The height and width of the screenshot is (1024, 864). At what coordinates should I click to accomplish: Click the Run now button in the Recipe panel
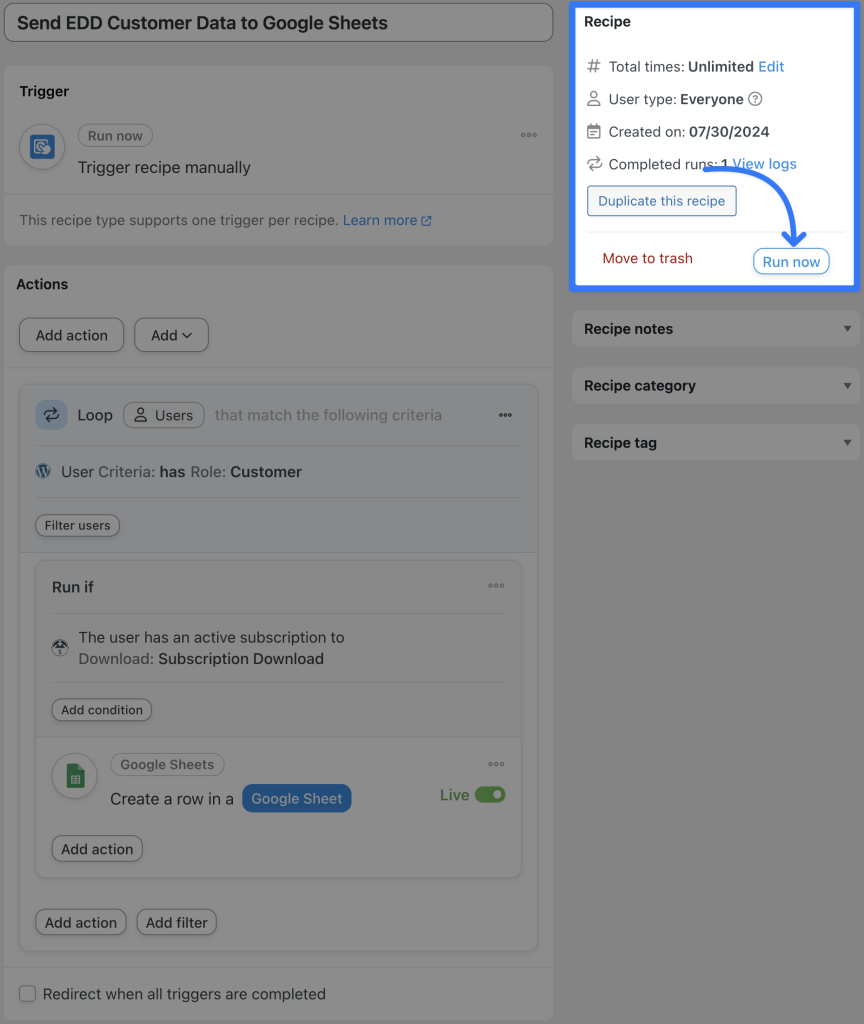point(791,261)
